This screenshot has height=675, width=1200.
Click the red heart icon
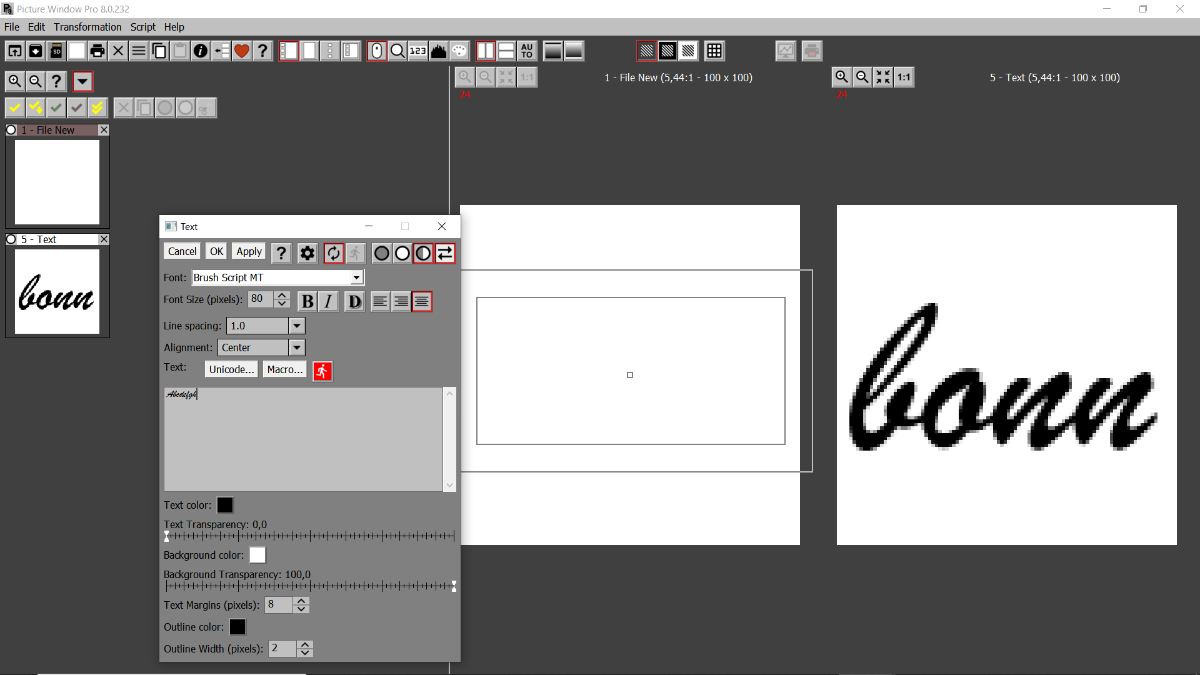pyautogui.click(x=241, y=51)
